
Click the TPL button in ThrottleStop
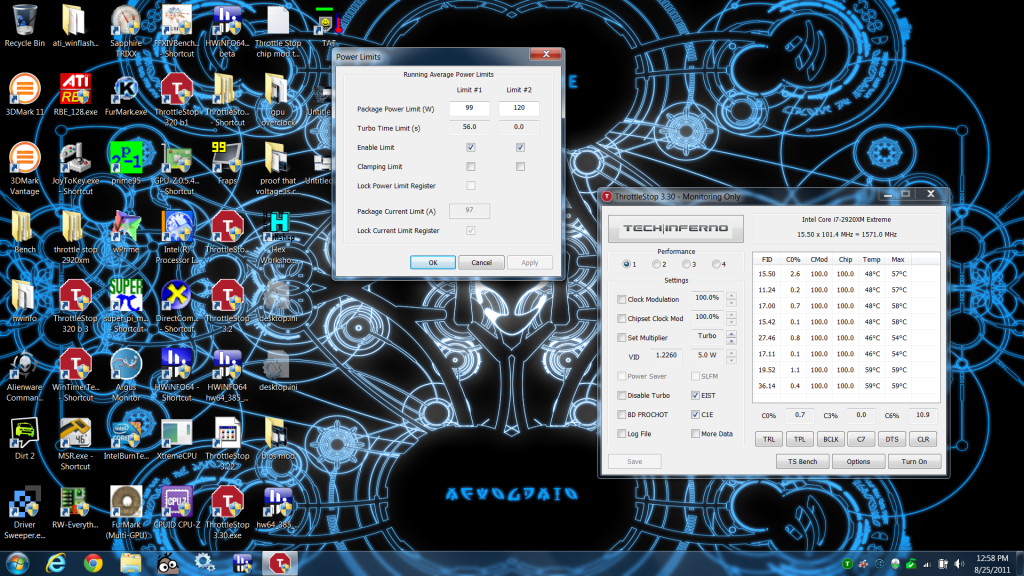tap(799, 440)
